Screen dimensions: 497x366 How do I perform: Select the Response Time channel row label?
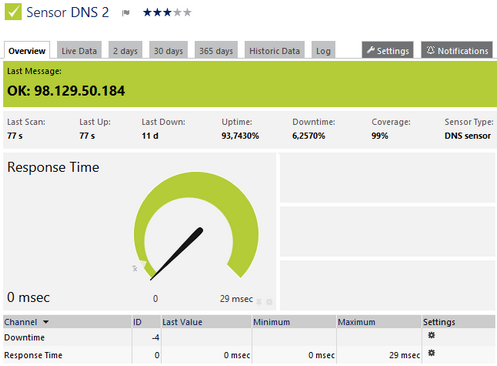pos(33,355)
